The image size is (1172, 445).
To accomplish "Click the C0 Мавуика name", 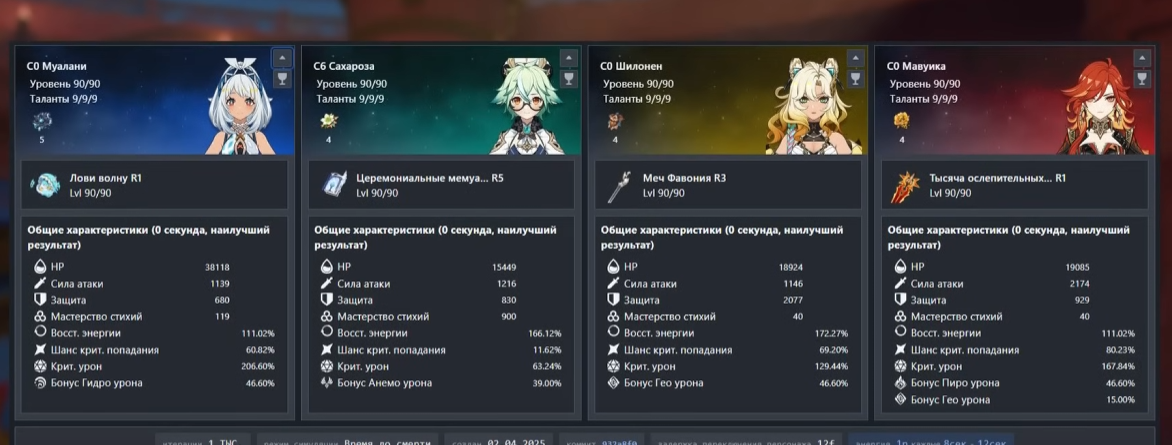I will [x=916, y=67].
